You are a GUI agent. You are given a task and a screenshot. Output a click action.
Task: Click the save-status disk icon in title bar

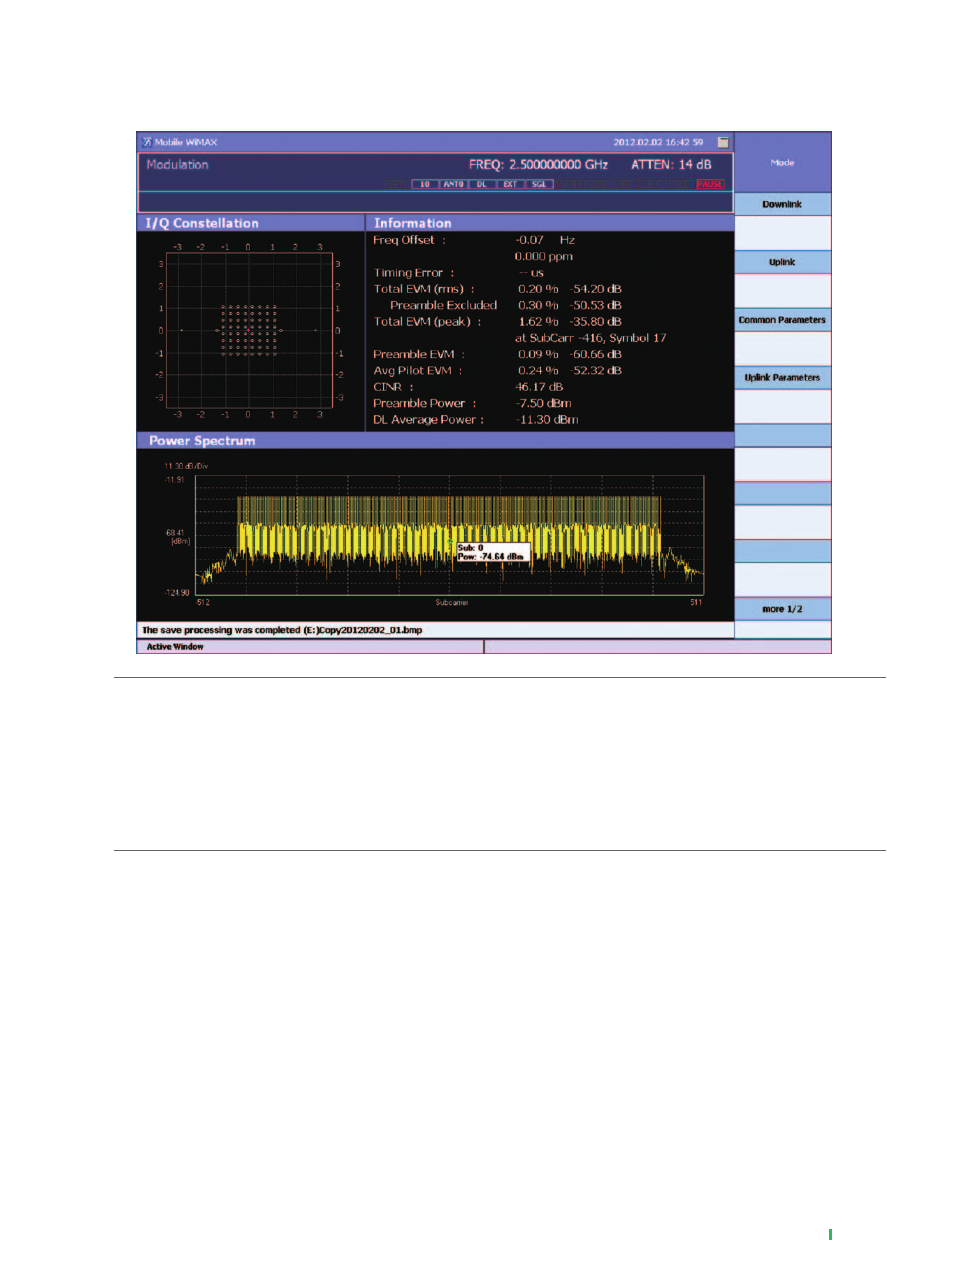click(x=723, y=142)
